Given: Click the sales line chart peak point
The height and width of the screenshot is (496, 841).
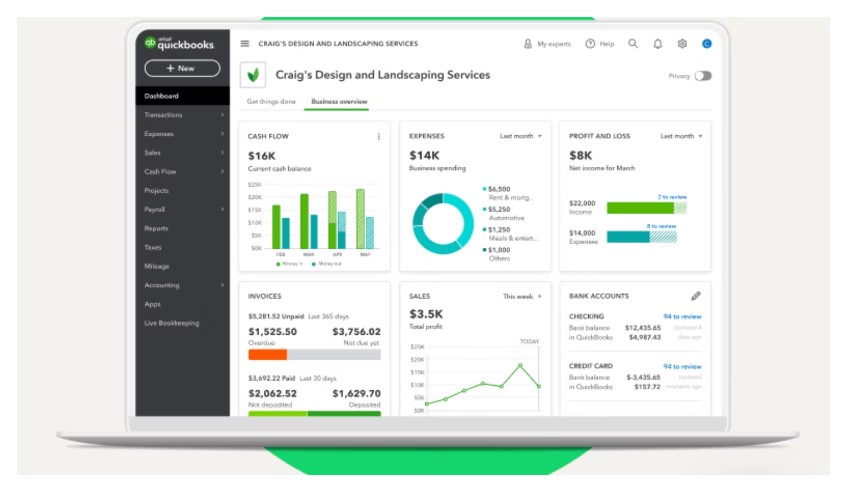Looking at the screenshot, I should [x=520, y=366].
